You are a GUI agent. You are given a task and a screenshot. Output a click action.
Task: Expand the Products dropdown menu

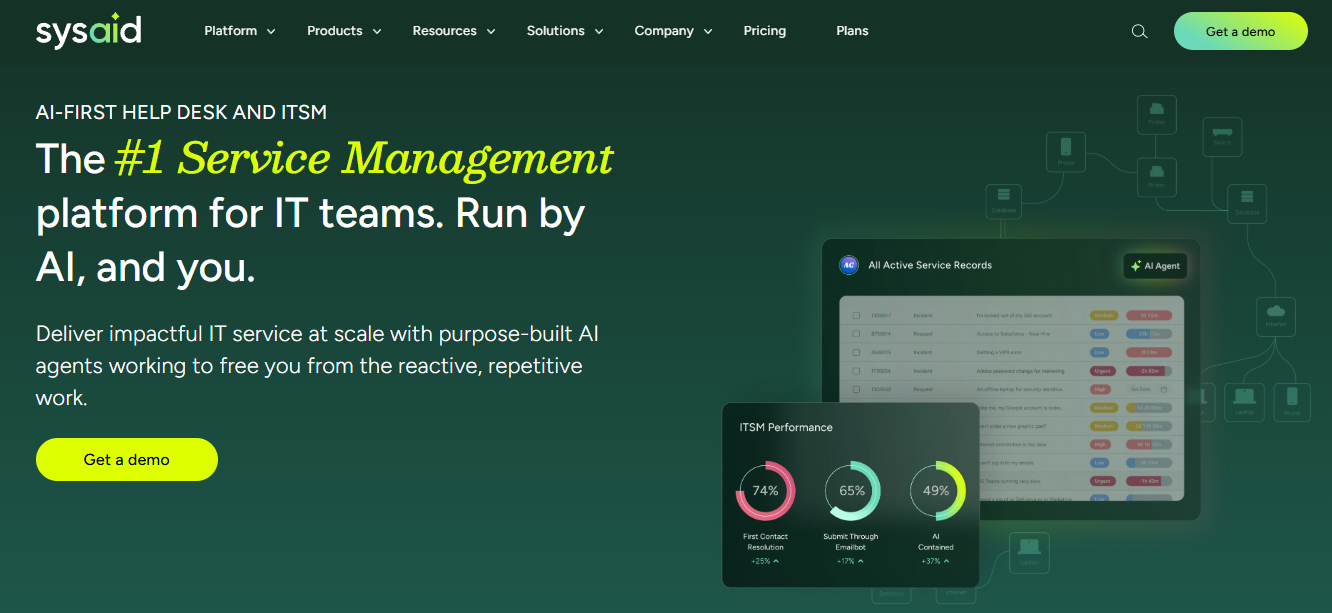coord(345,31)
